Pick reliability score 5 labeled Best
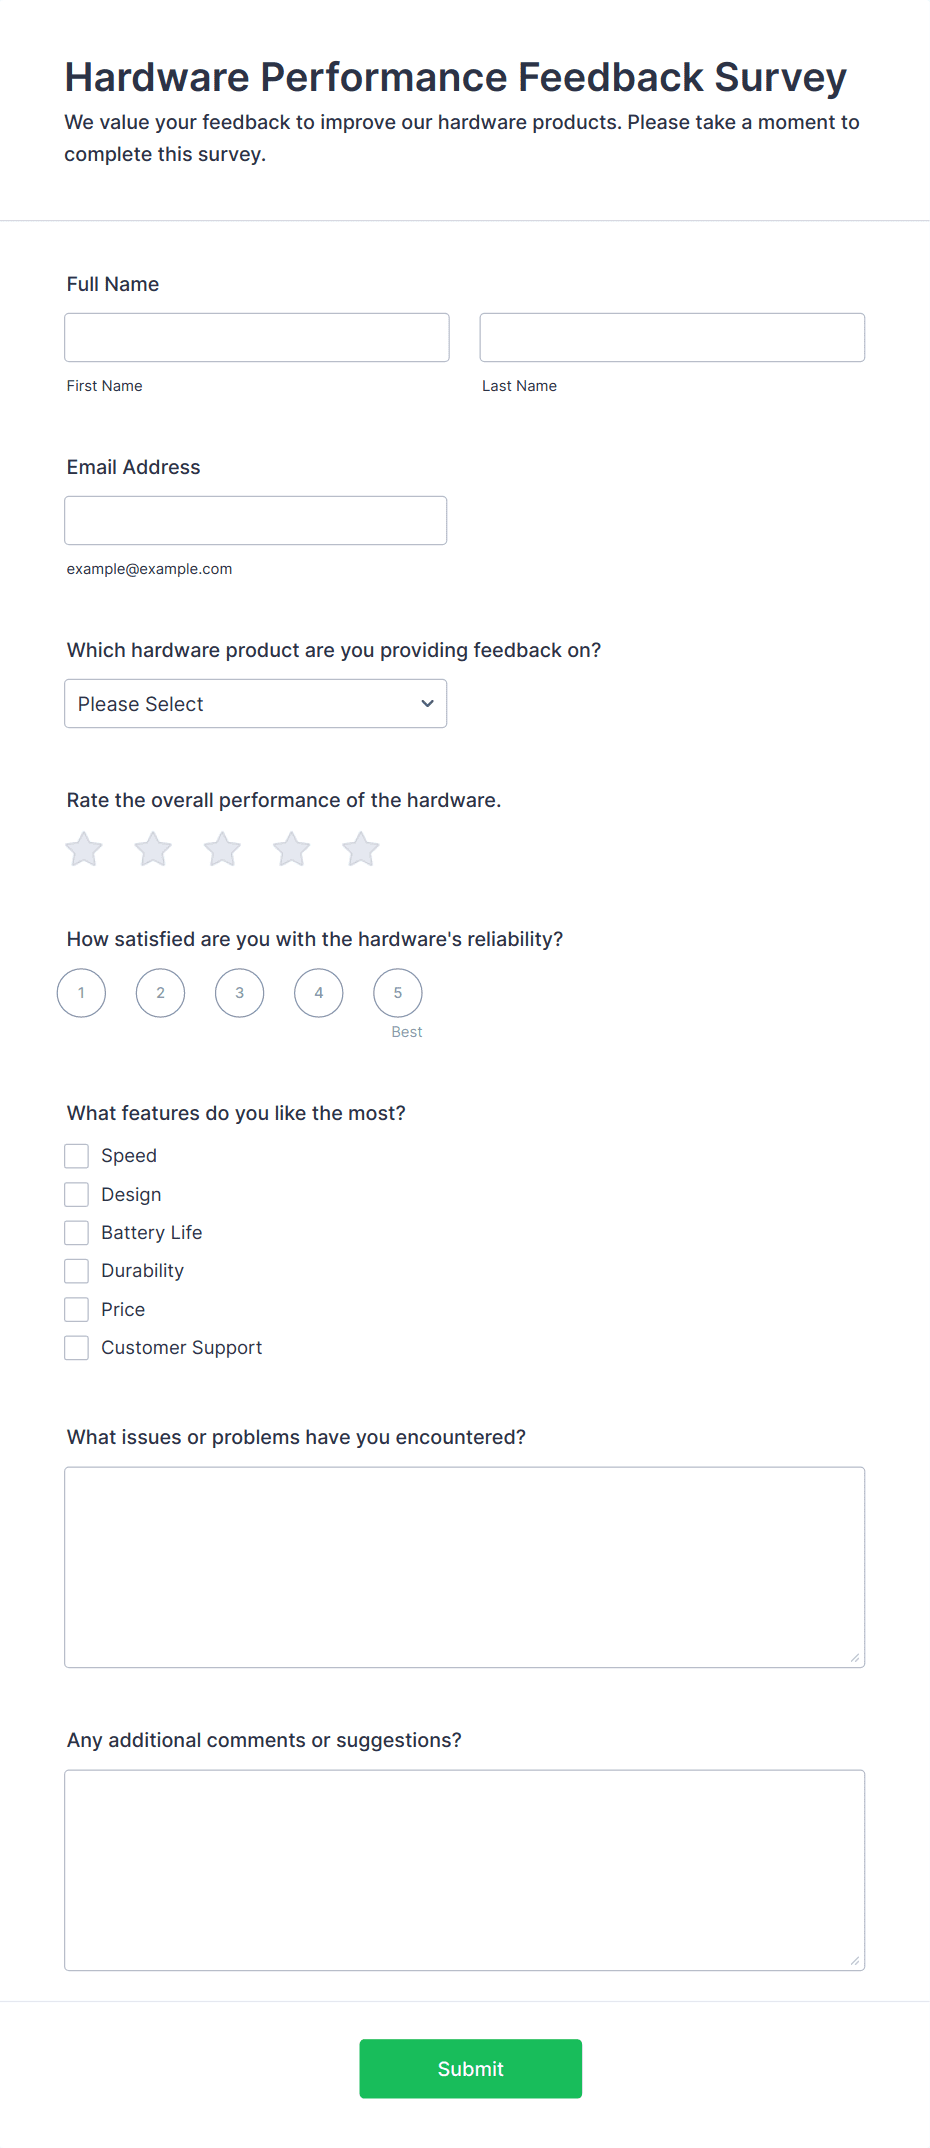The width and height of the screenshot is (930, 2148). point(398,993)
